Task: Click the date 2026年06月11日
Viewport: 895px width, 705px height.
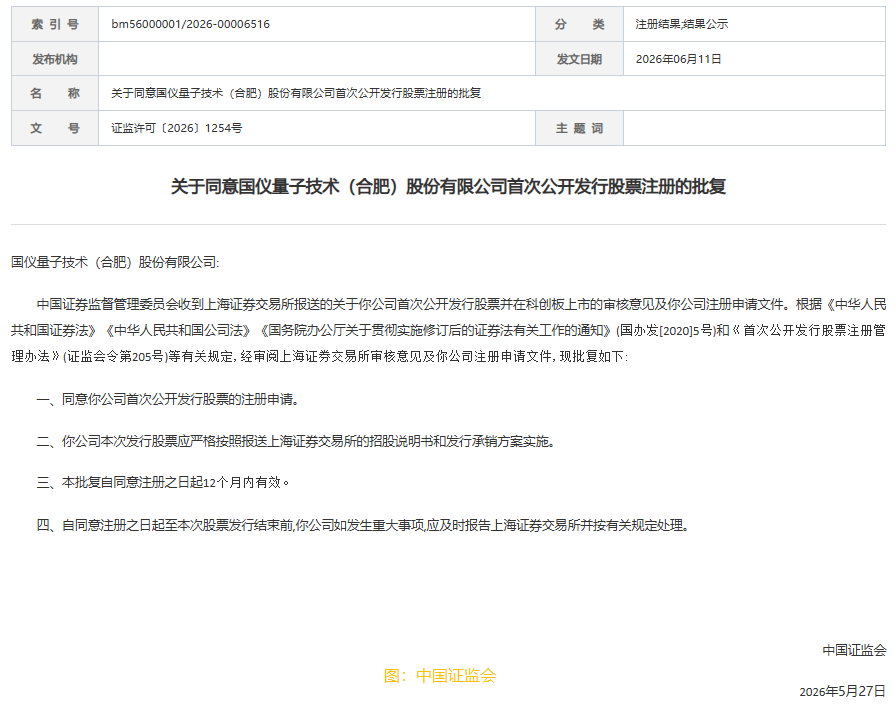Action: (x=678, y=59)
